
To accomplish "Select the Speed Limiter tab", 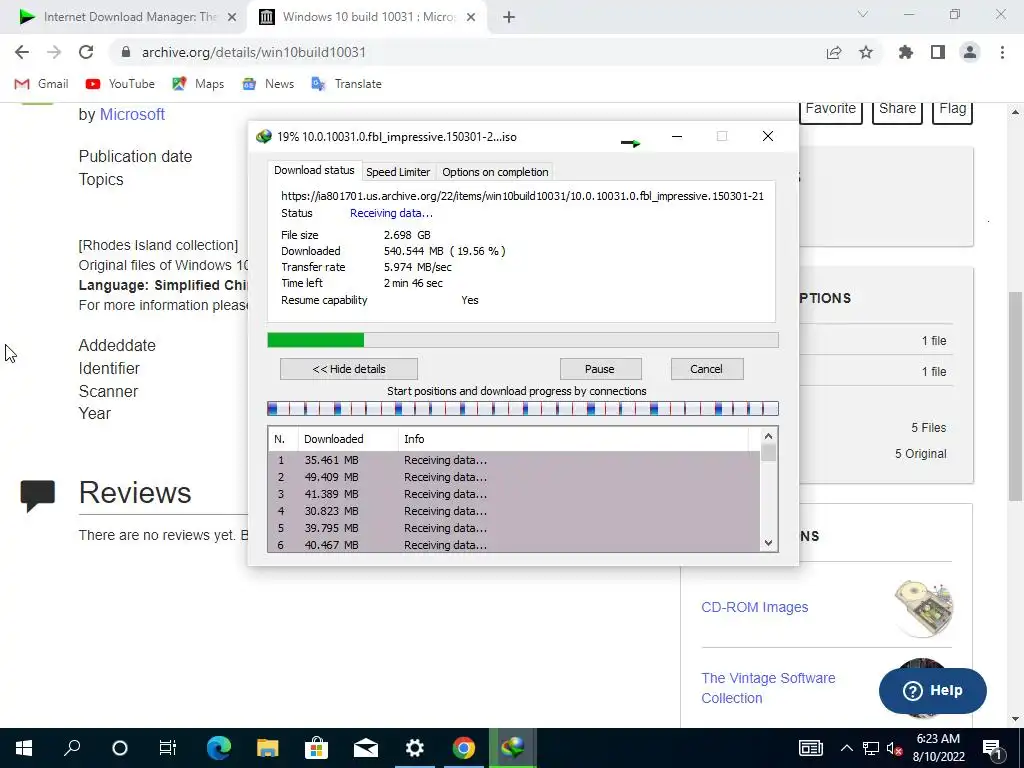I will (x=398, y=172).
